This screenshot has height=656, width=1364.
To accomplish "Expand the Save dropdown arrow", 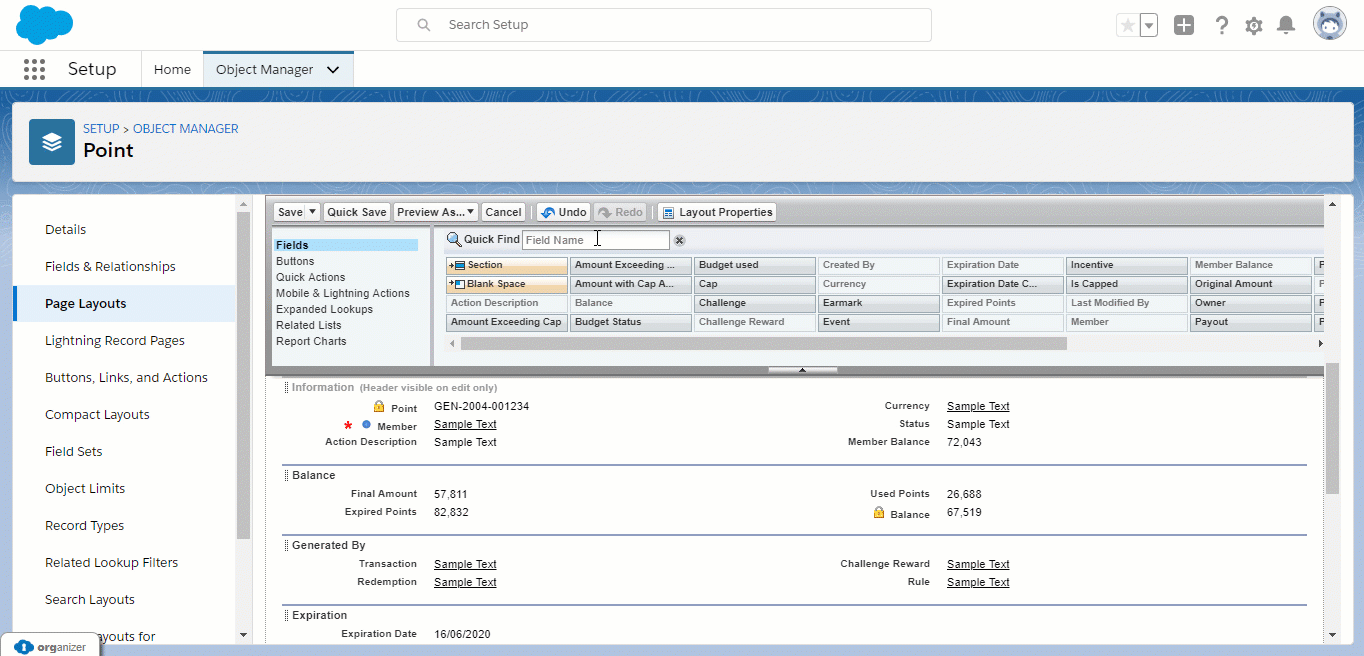I will tap(312, 212).
